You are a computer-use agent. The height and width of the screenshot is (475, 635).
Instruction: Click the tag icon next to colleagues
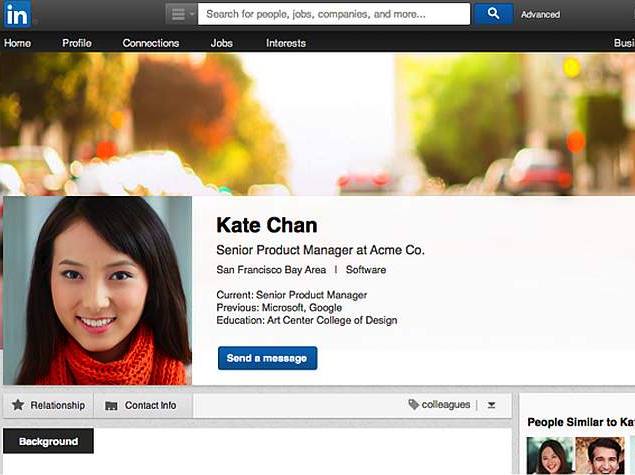(413, 405)
